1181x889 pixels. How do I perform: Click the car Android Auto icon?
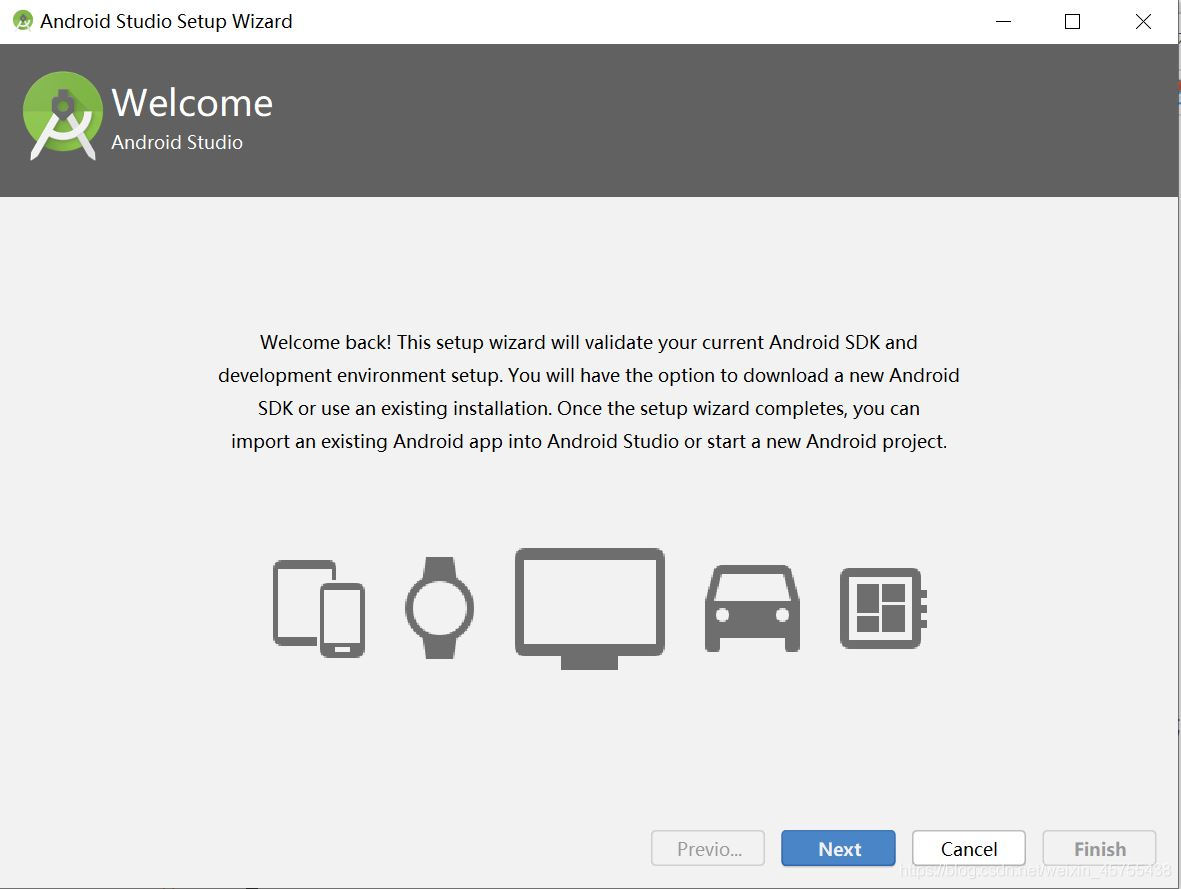(x=752, y=609)
